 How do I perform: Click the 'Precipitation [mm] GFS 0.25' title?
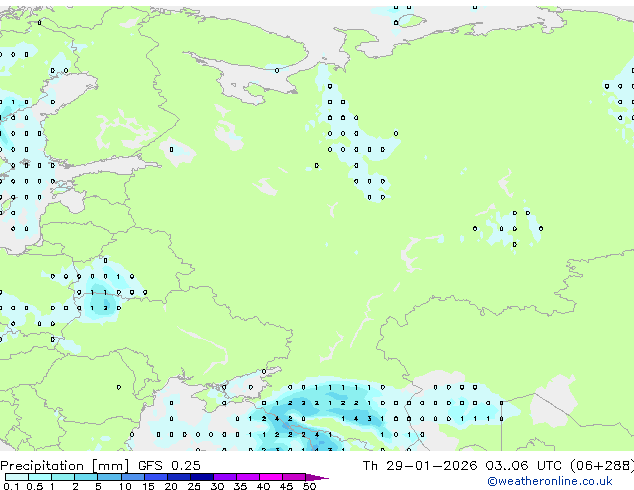pyautogui.click(x=100, y=466)
